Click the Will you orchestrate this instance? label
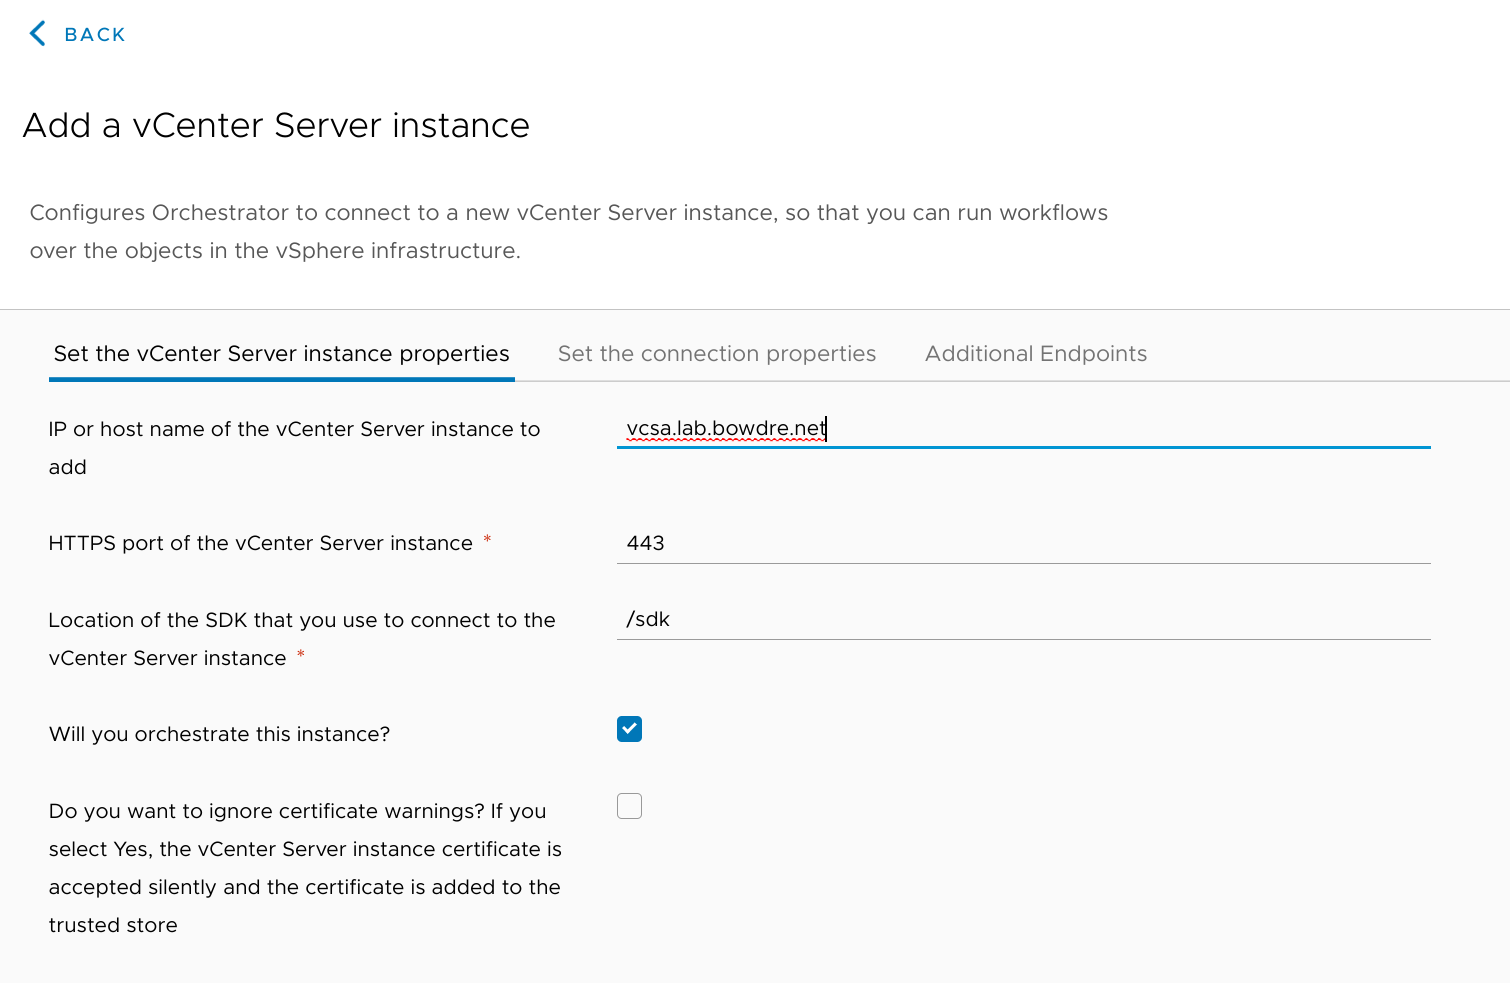 219,734
